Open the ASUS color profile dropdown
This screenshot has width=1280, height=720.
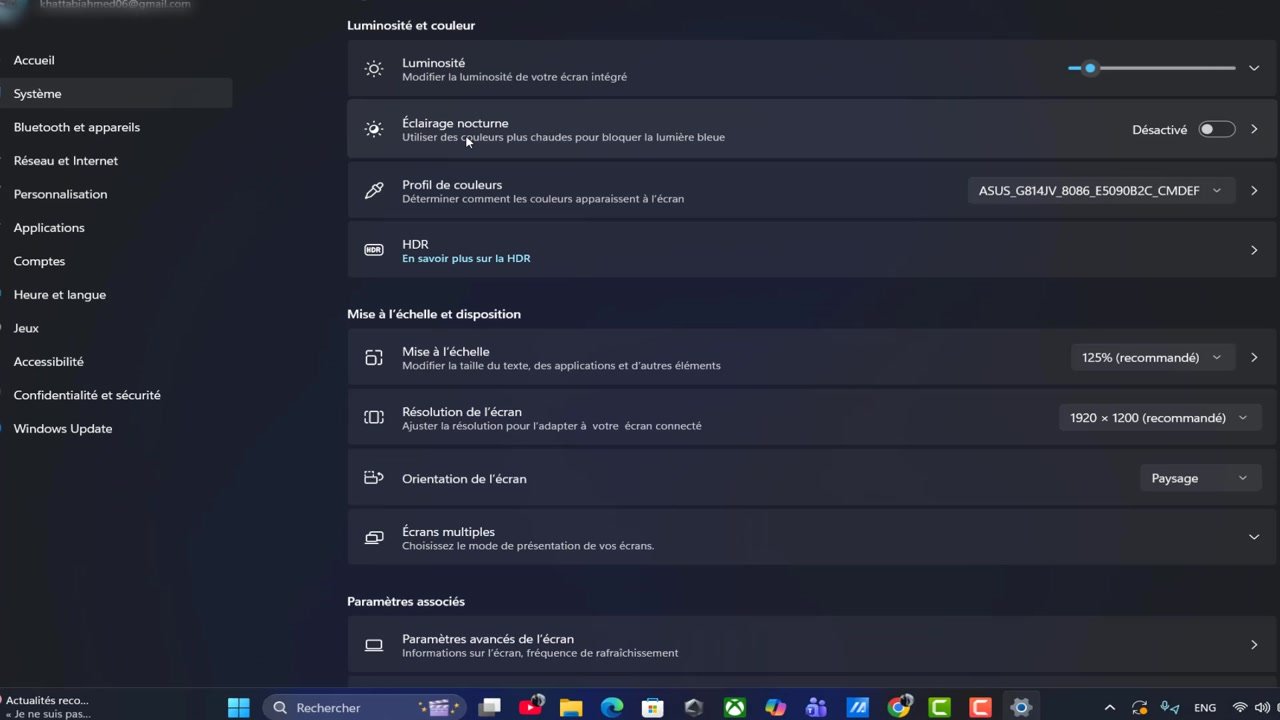pos(1101,190)
